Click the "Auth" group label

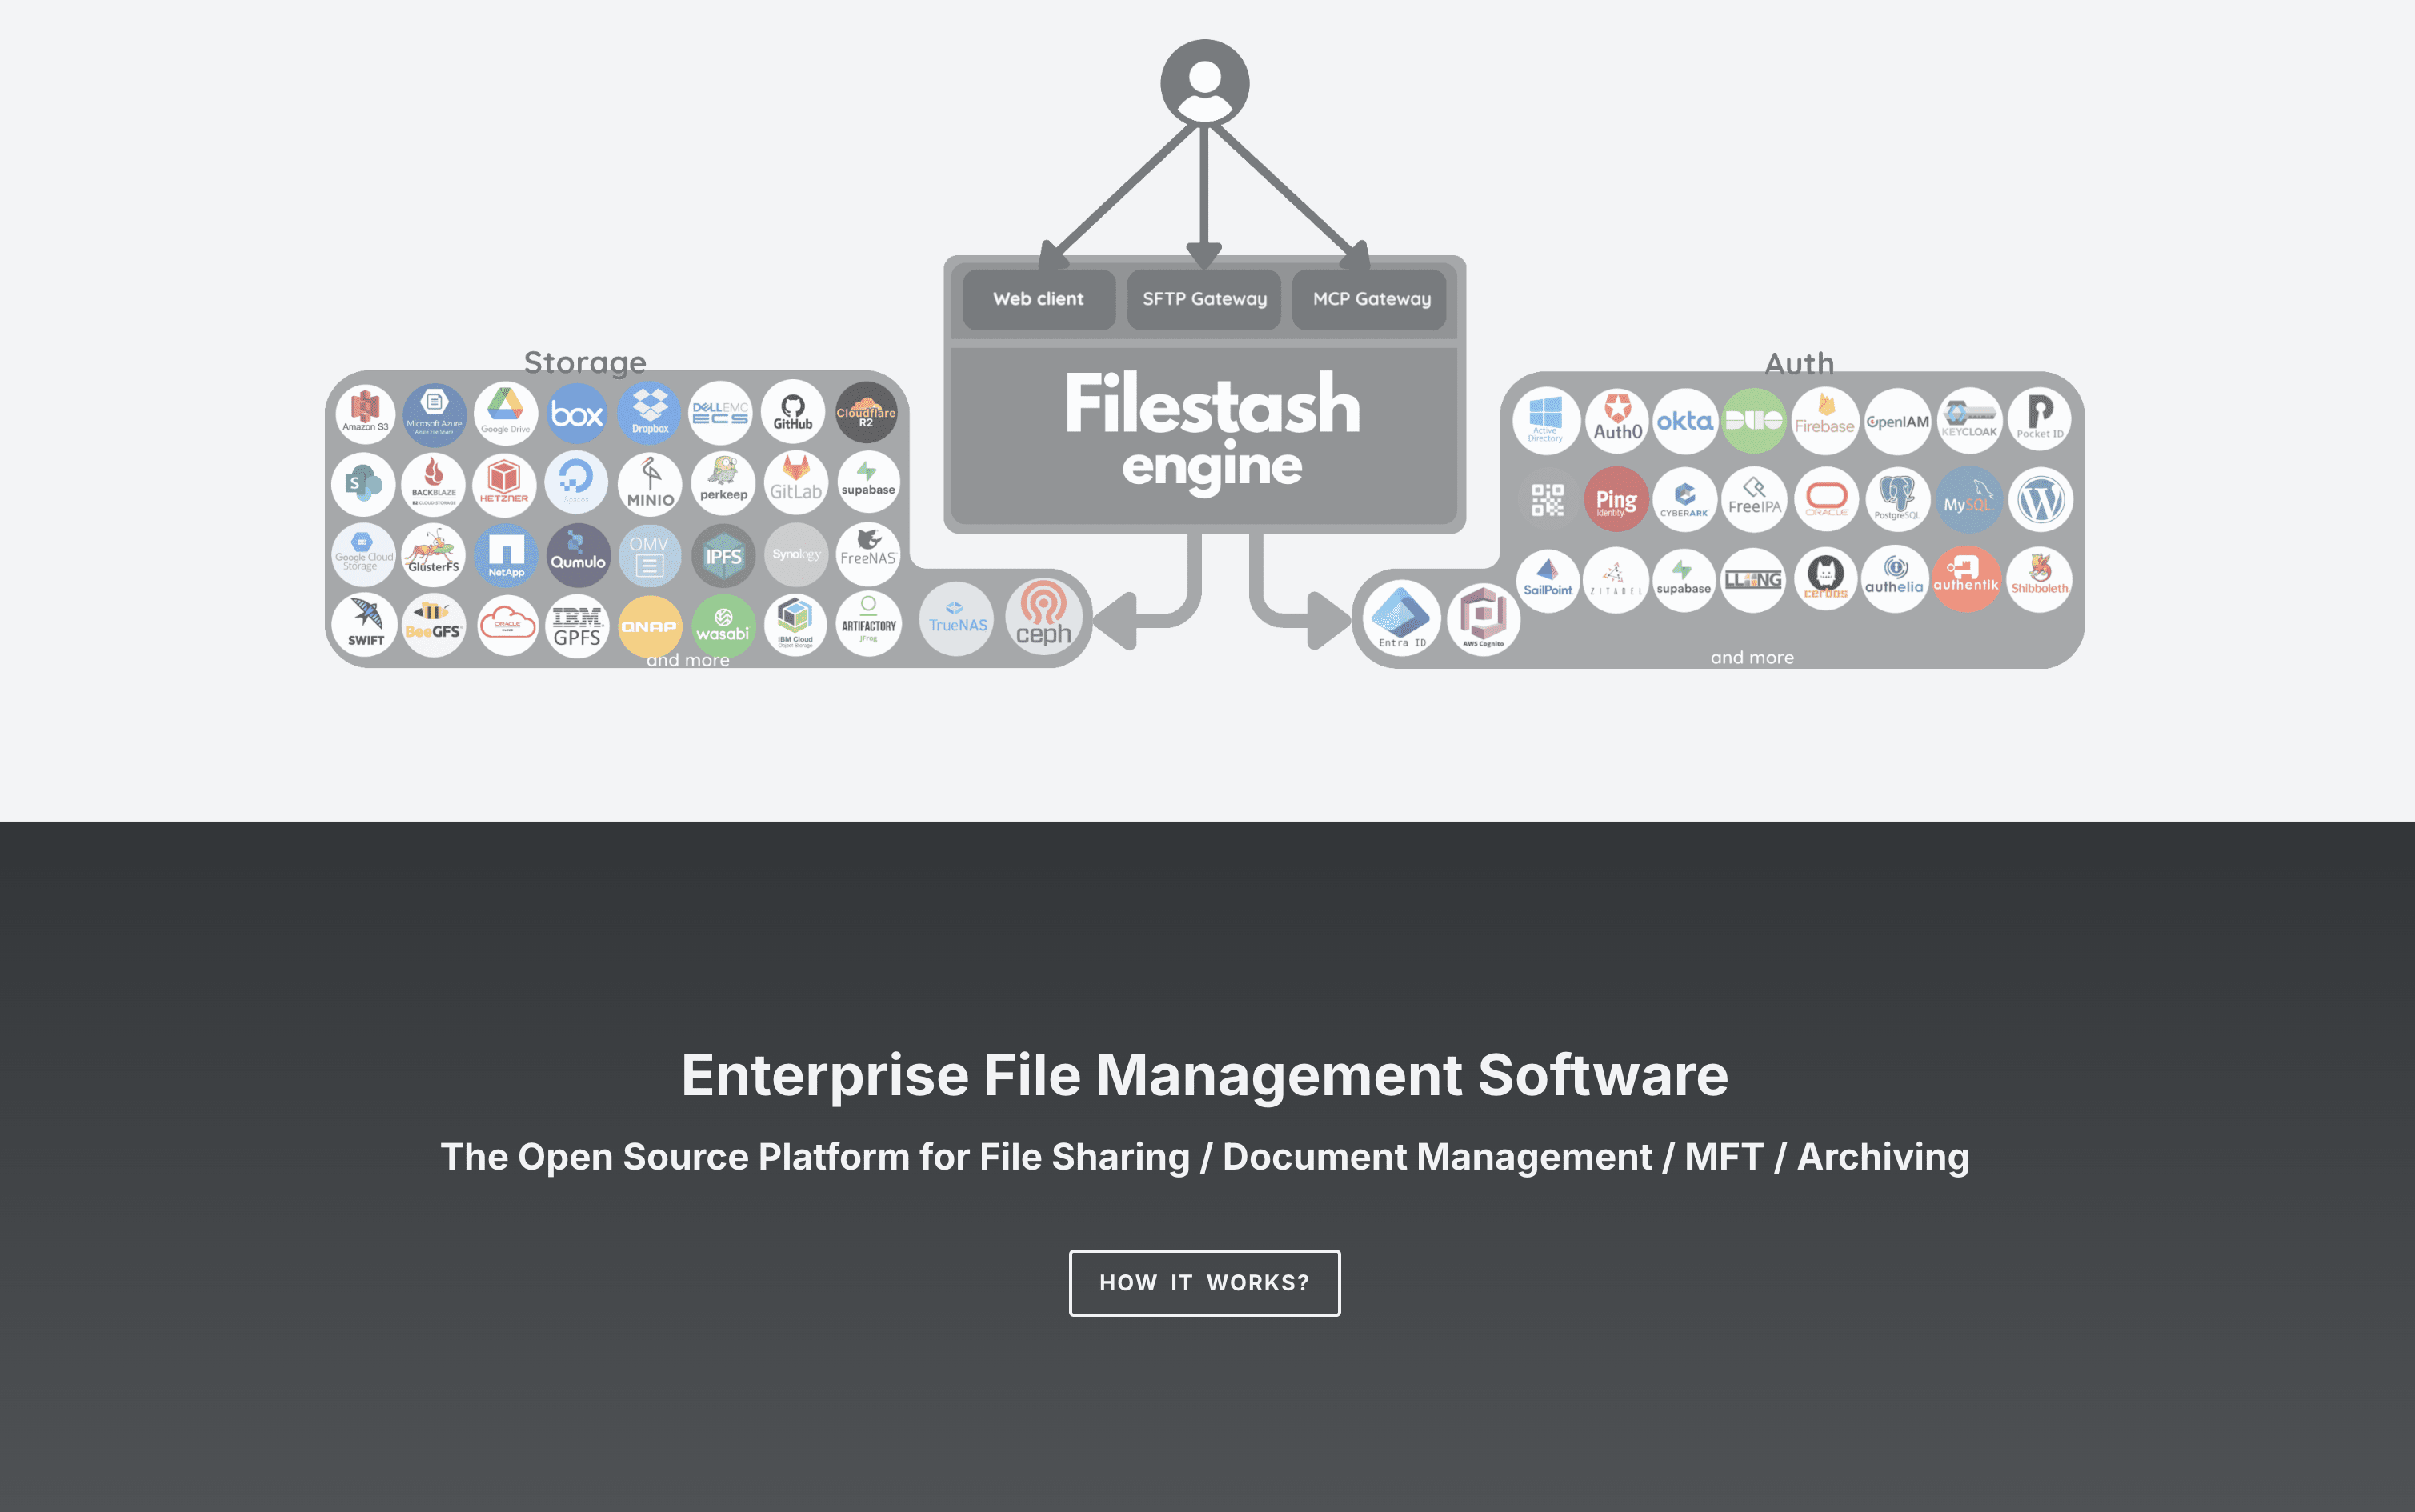pos(1800,363)
